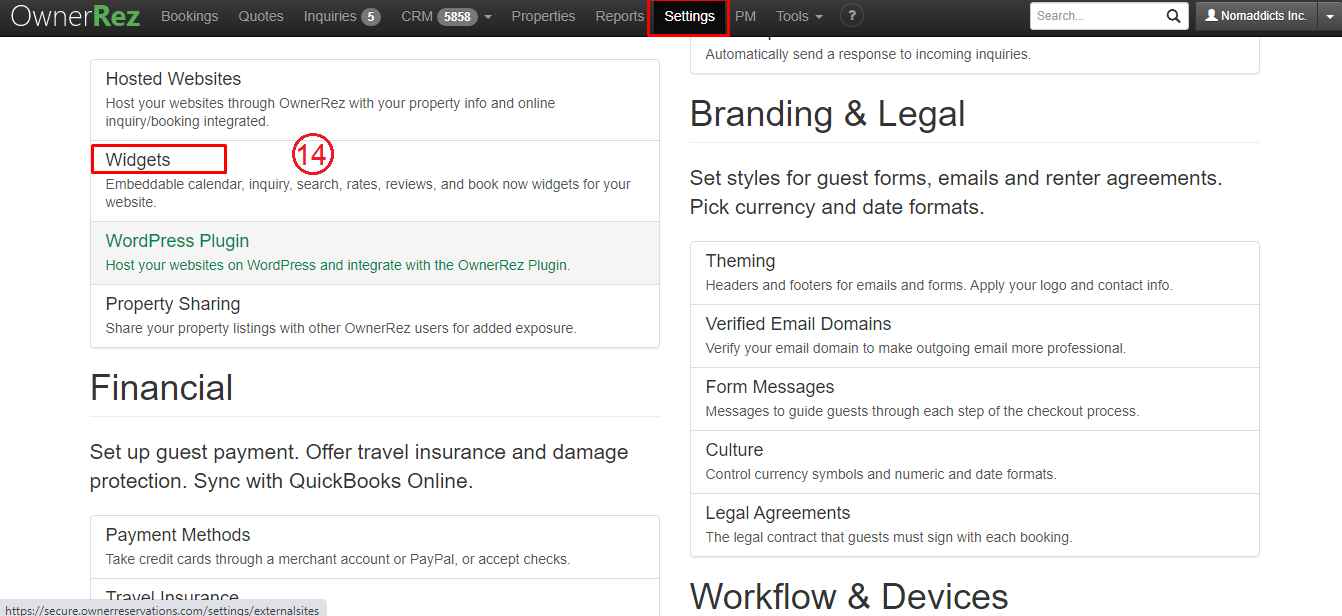Select the Settings tab
The width and height of the screenshot is (1342, 616).
point(689,17)
